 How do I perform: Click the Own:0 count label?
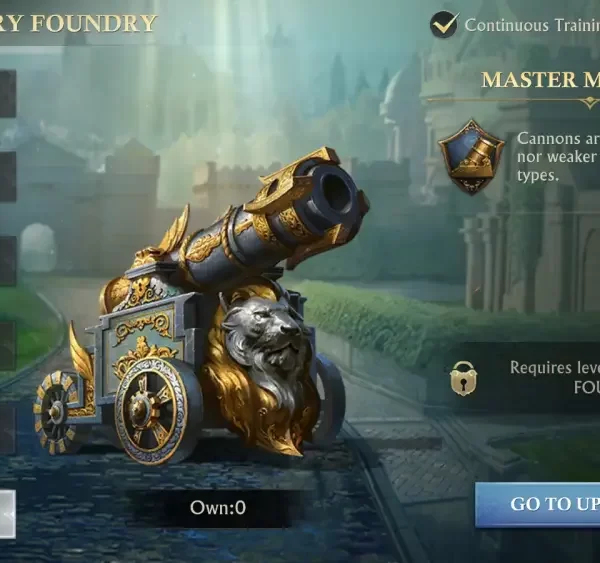click(218, 508)
